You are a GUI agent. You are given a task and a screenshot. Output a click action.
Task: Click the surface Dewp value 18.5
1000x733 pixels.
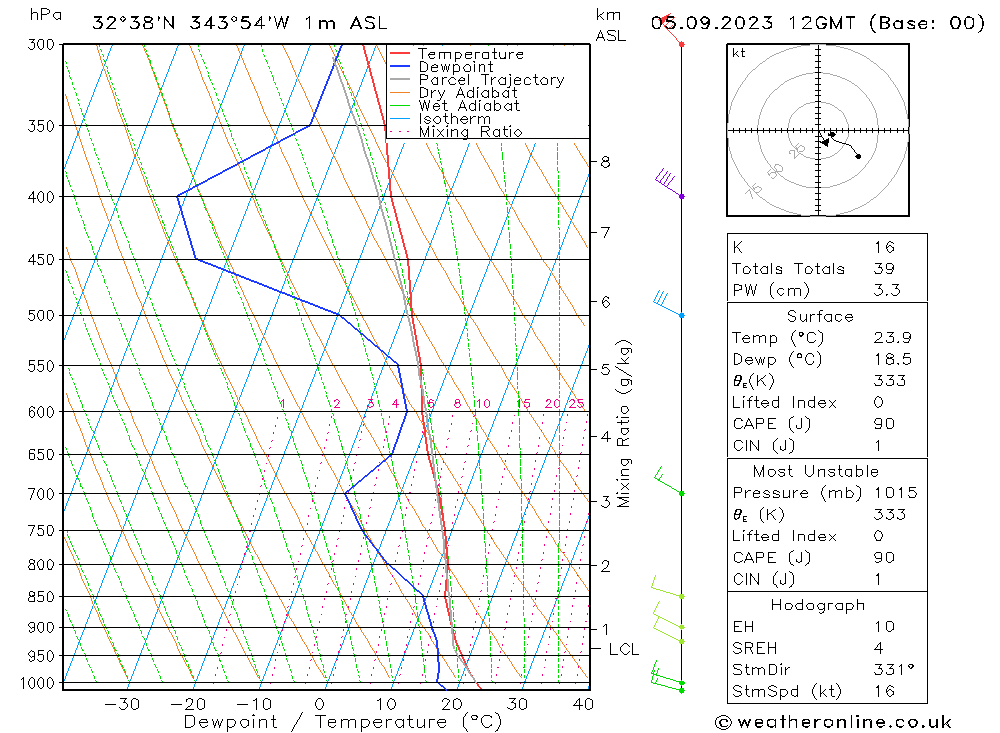click(892, 360)
